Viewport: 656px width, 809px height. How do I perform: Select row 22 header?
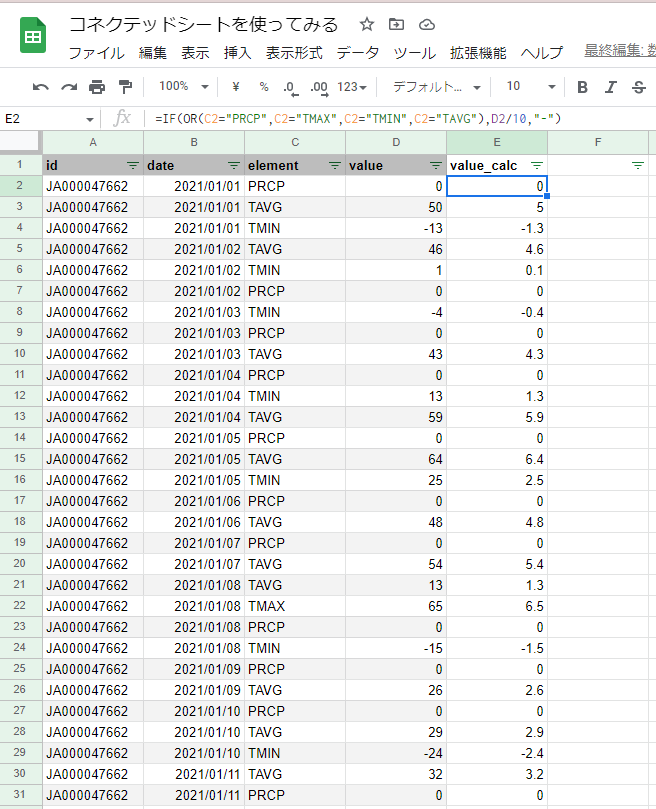20,606
